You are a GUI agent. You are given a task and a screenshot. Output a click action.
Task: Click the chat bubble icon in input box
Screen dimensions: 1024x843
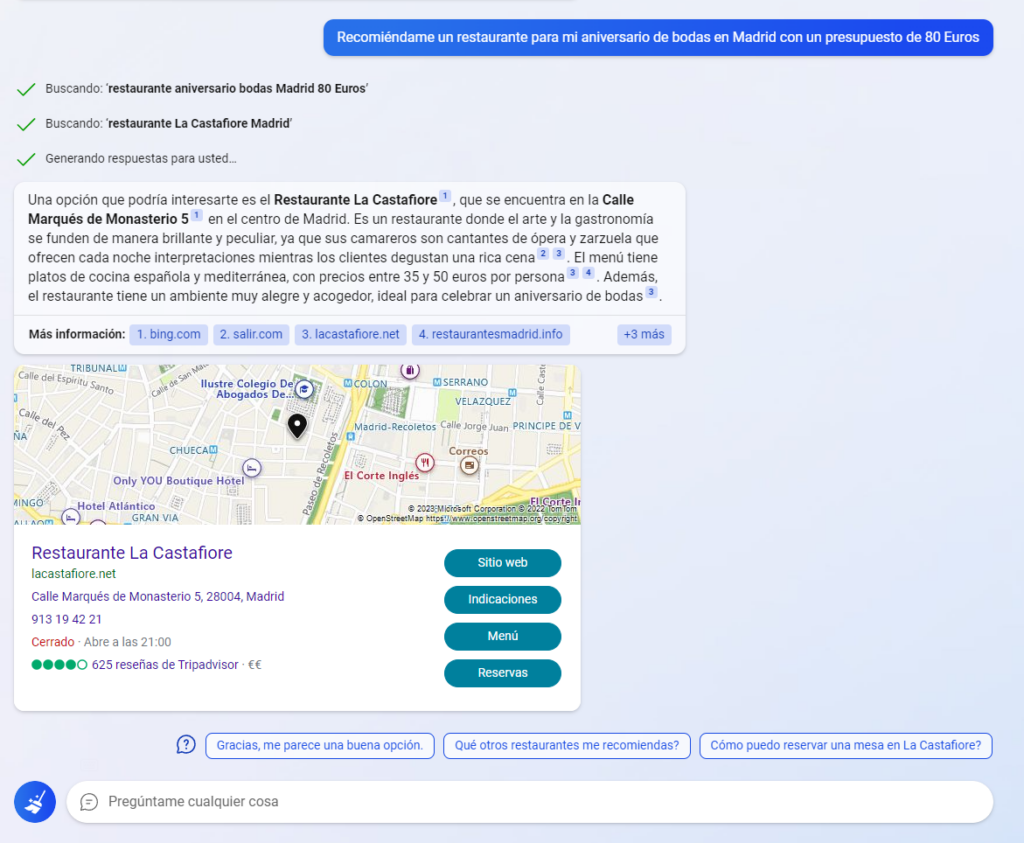(x=89, y=802)
